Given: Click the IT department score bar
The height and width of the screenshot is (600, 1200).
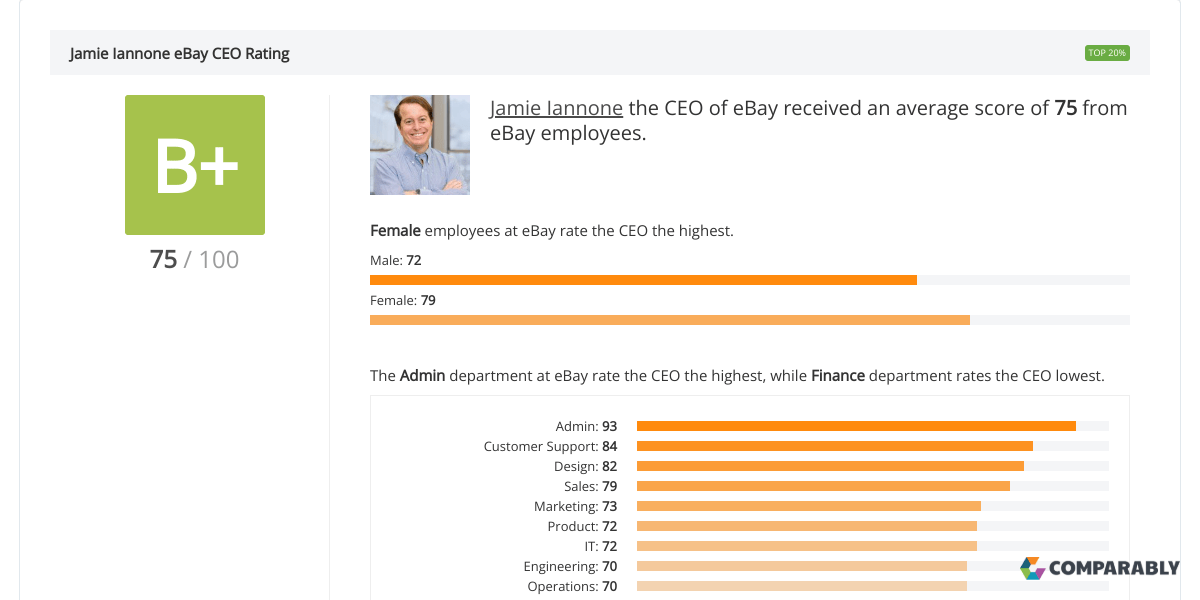Looking at the screenshot, I should click(x=806, y=546).
